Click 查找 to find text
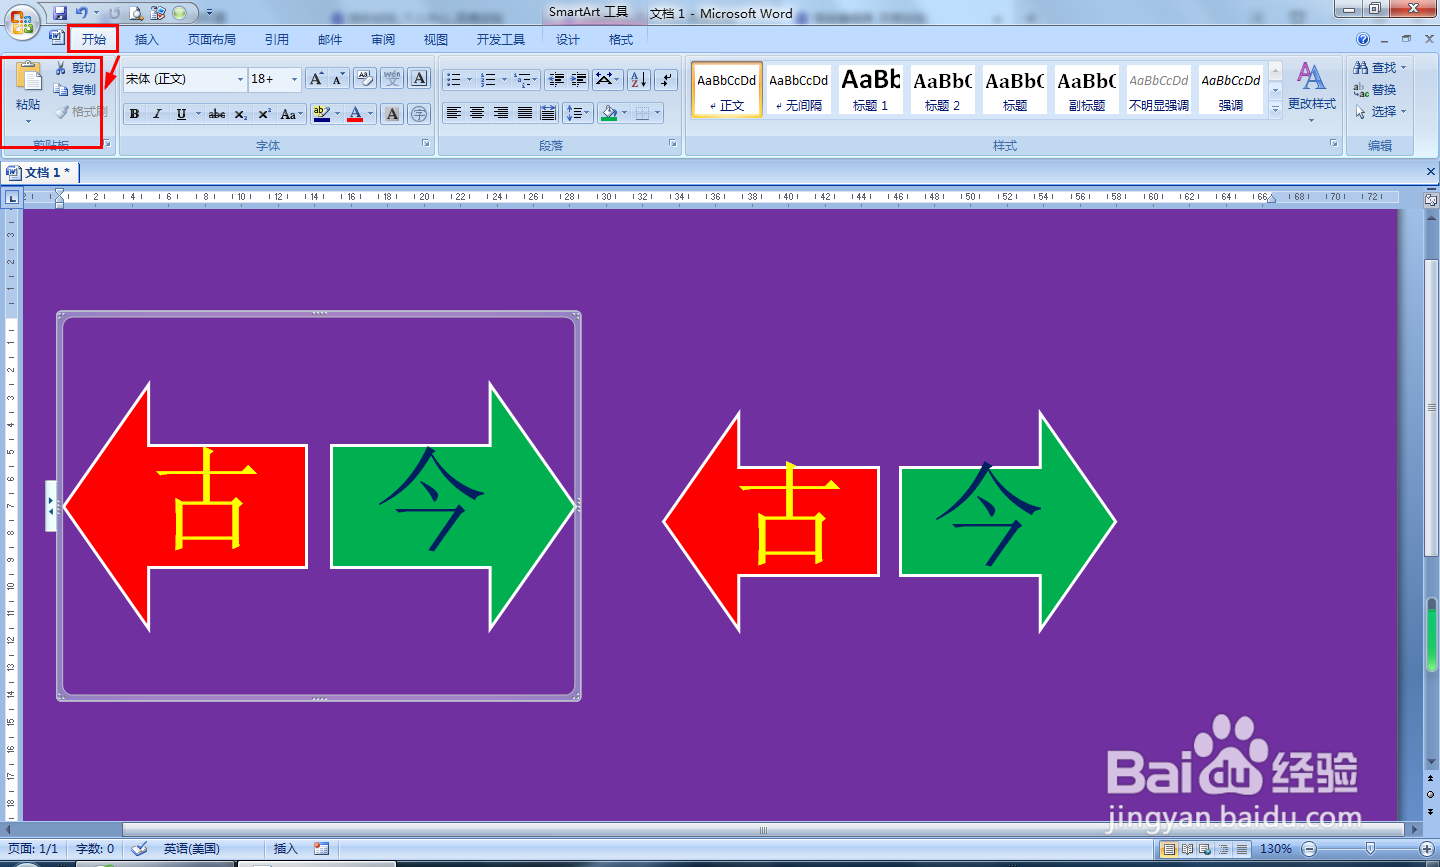This screenshot has height=867, width=1440. 1380,68
